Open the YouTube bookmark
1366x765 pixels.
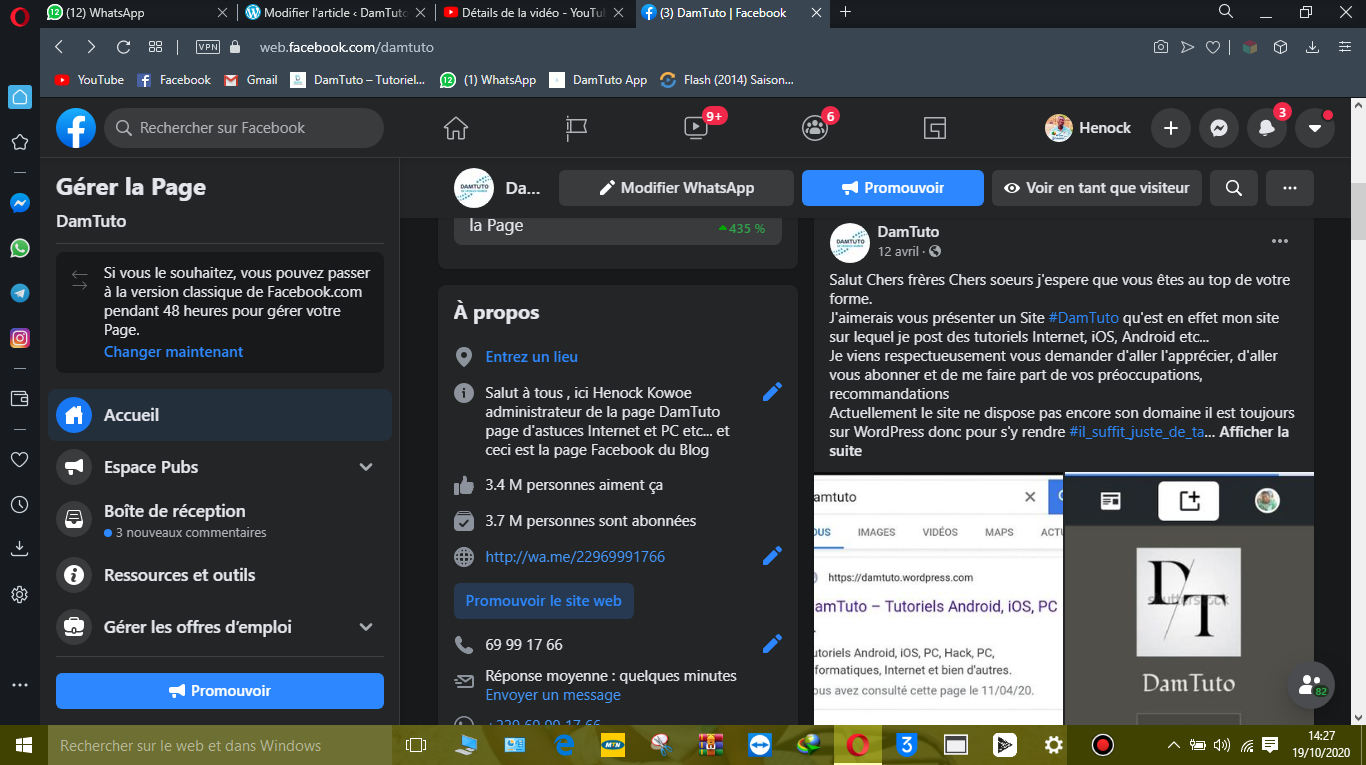coord(90,80)
